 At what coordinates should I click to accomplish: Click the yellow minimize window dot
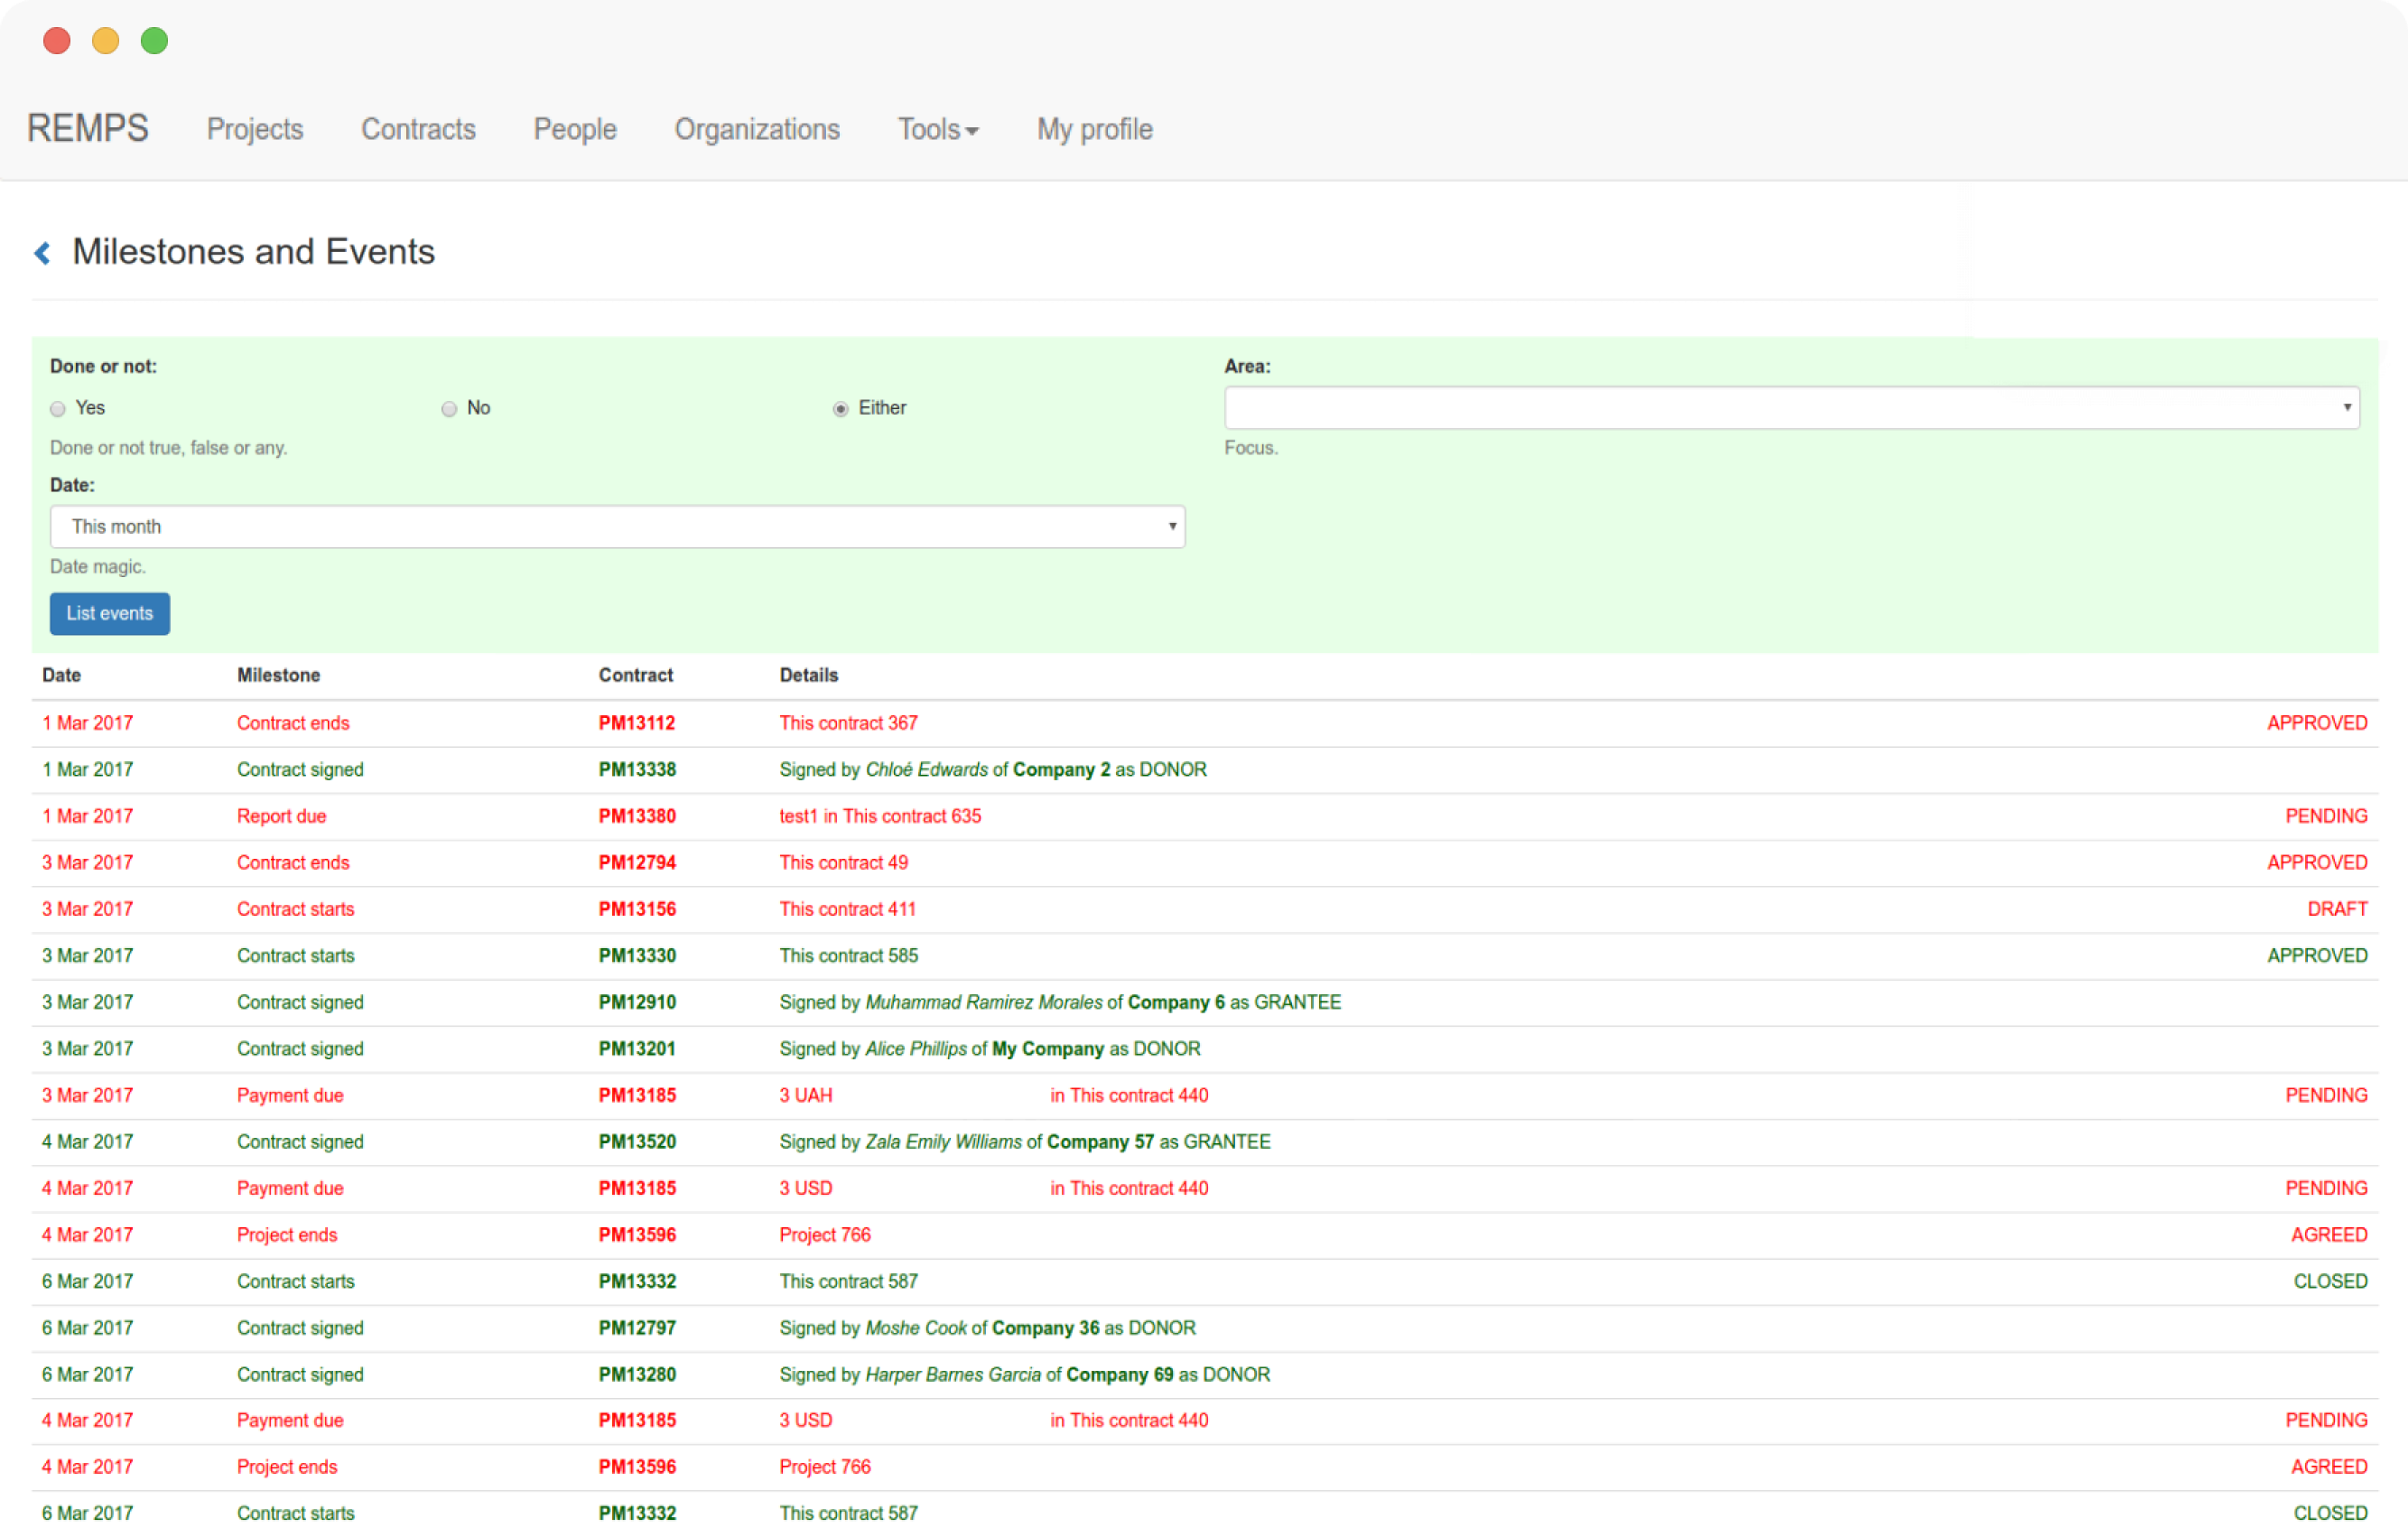[x=106, y=41]
